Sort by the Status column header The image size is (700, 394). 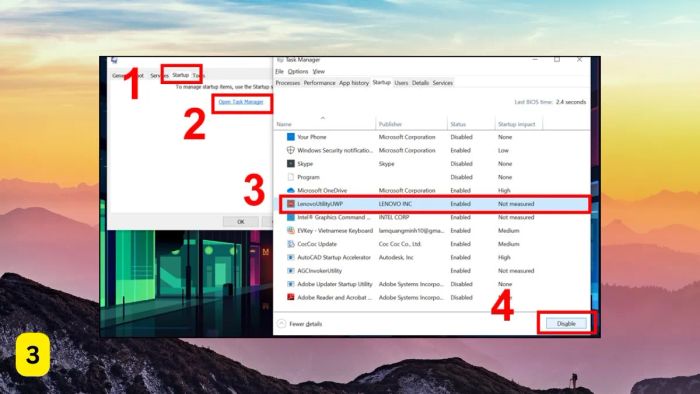(458, 124)
